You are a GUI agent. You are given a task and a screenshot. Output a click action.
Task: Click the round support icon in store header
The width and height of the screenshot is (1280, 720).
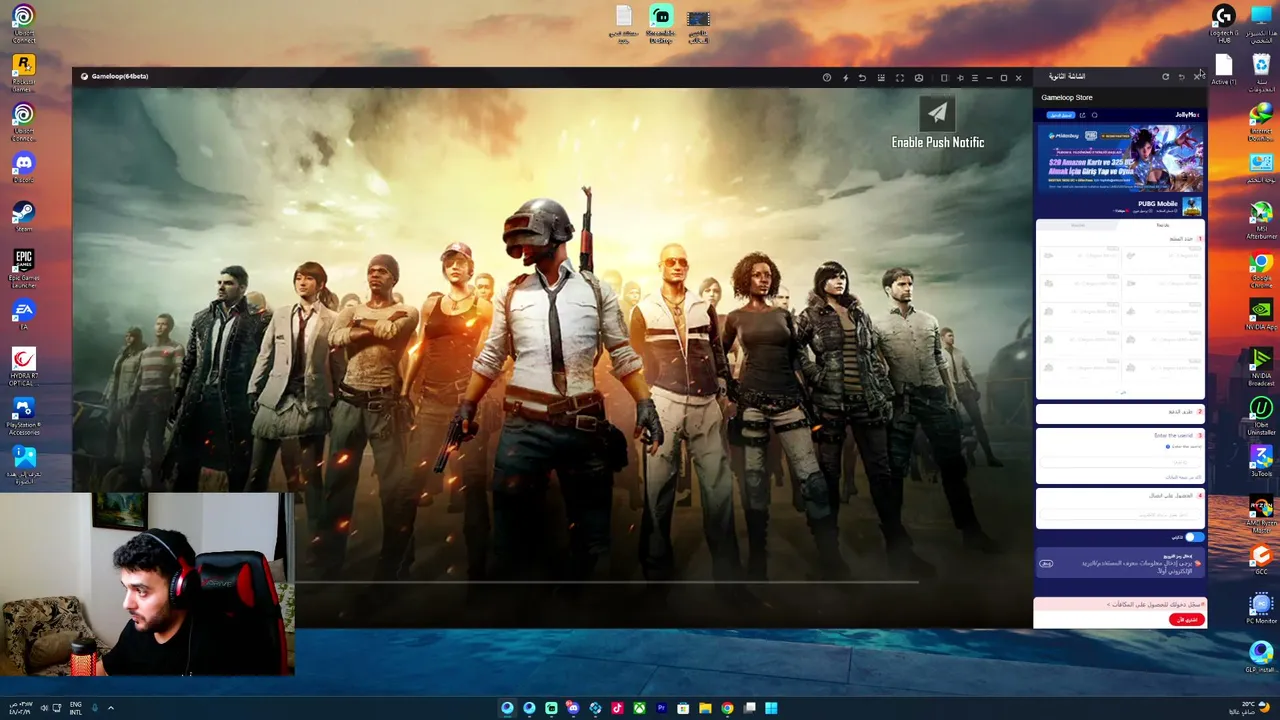pos(1094,115)
